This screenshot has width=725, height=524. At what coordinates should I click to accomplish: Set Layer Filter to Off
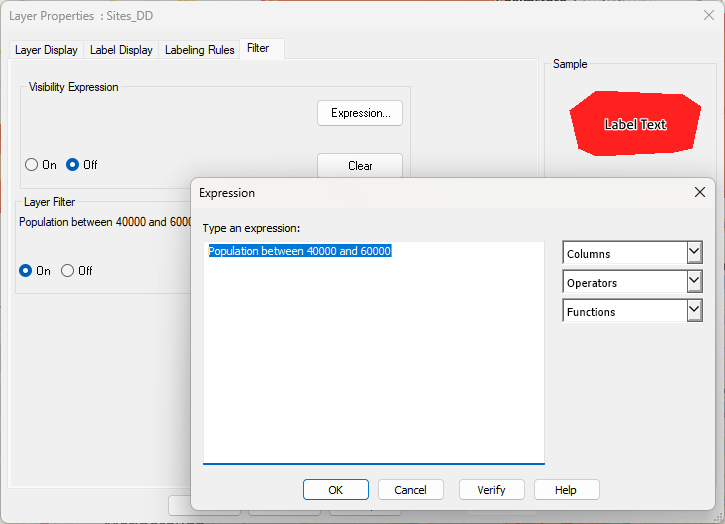pos(68,271)
